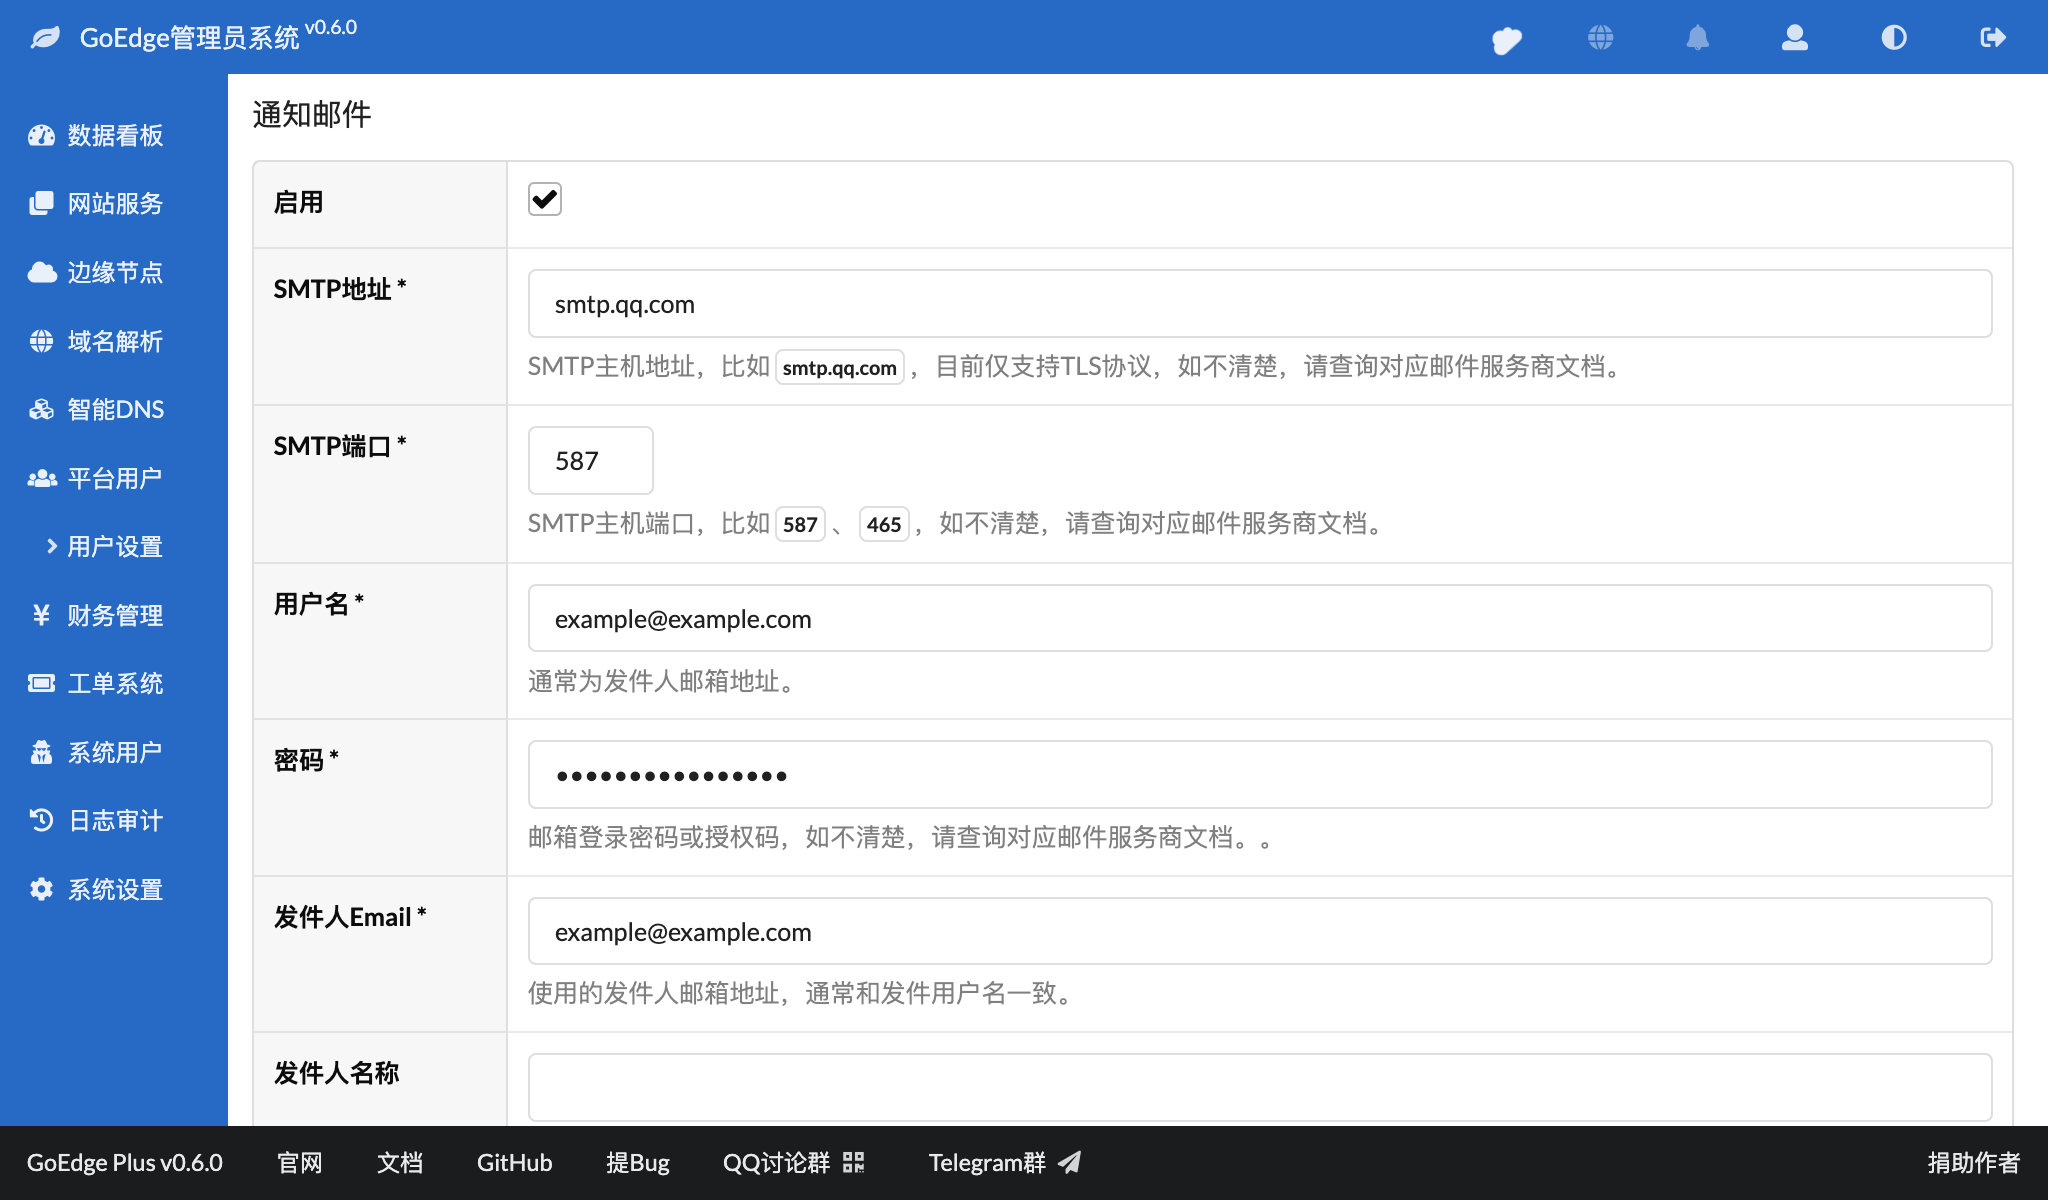Open the notification bell icon

[1697, 38]
